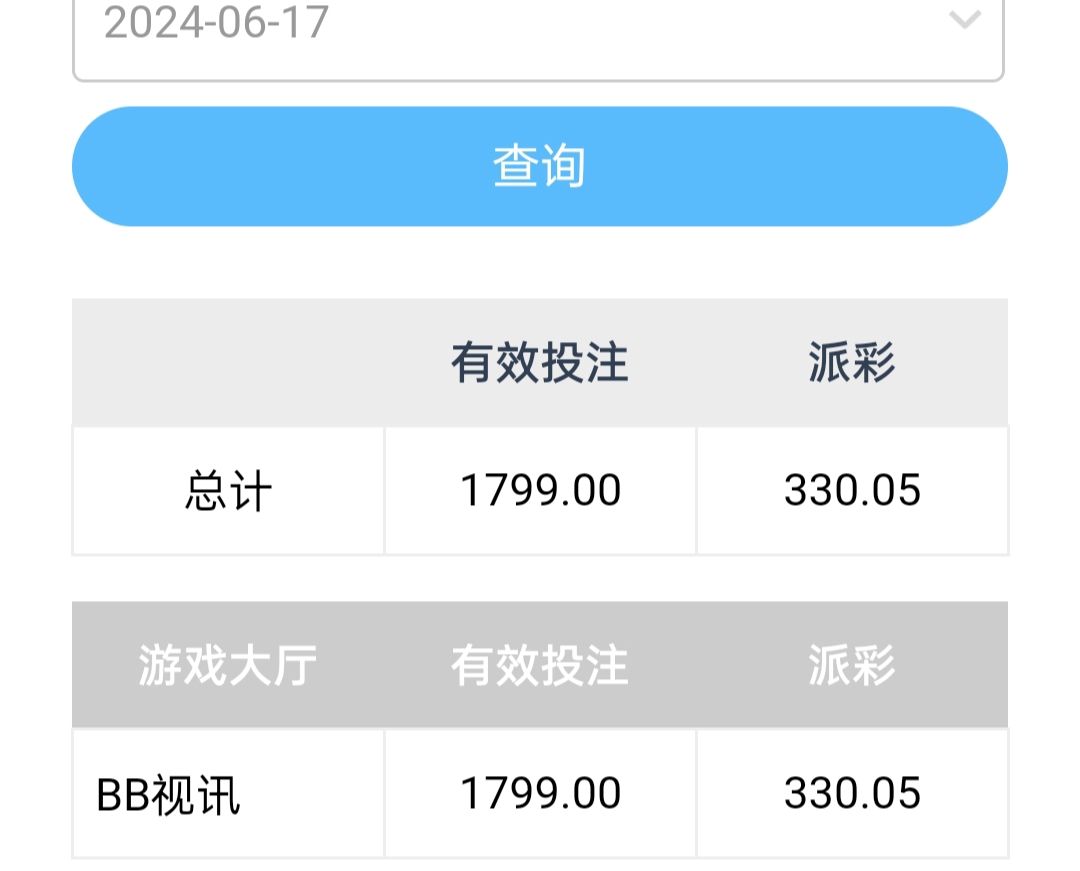The width and height of the screenshot is (1080, 871).
Task: Click the blank header cell above 总计
Action: click(x=228, y=363)
